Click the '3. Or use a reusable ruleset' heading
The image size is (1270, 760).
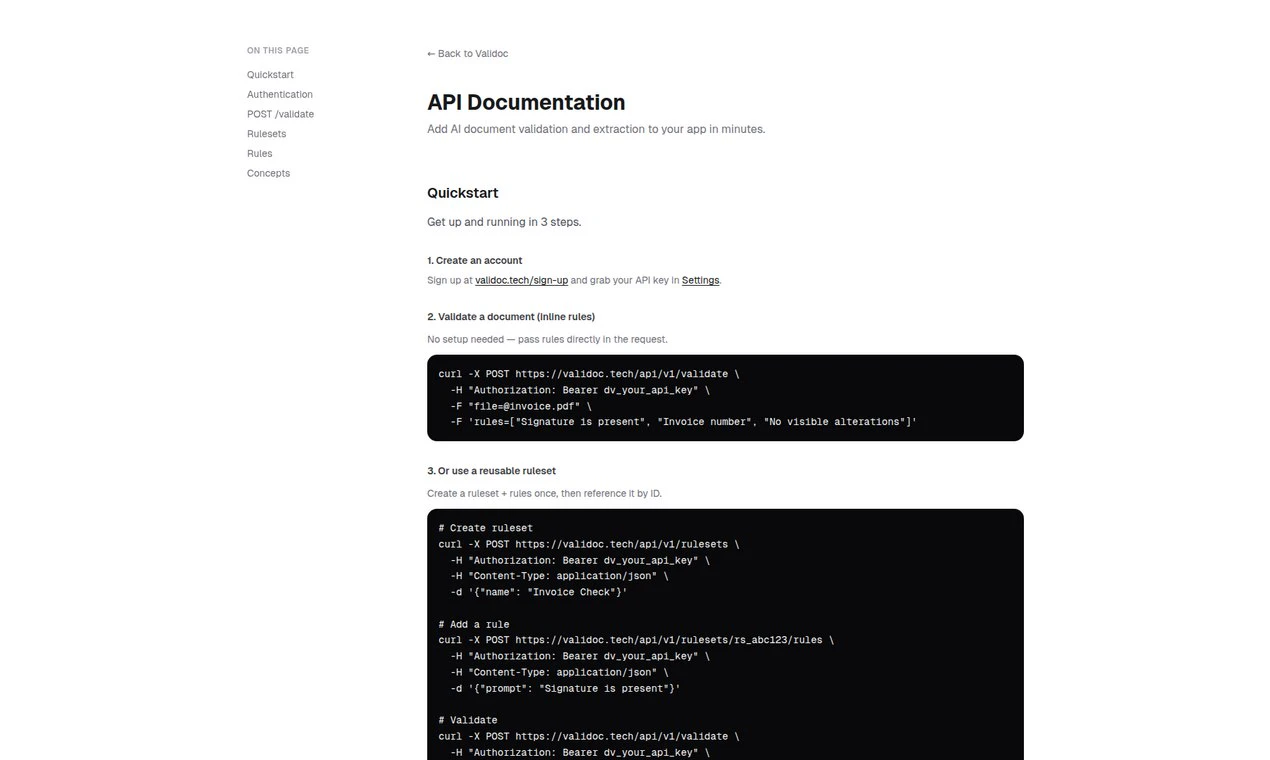pyautogui.click(x=491, y=470)
